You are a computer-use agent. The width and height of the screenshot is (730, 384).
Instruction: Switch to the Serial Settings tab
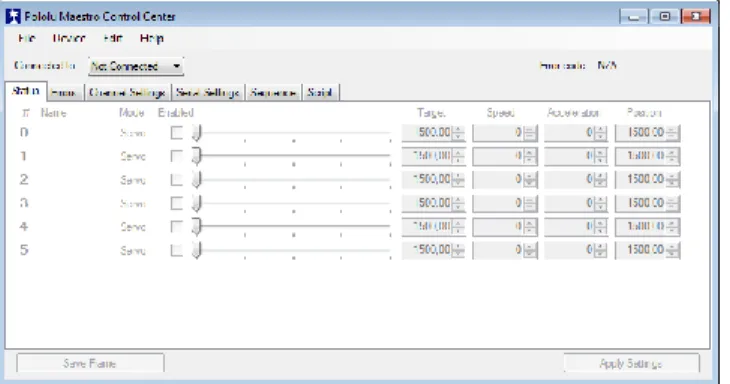(208, 93)
